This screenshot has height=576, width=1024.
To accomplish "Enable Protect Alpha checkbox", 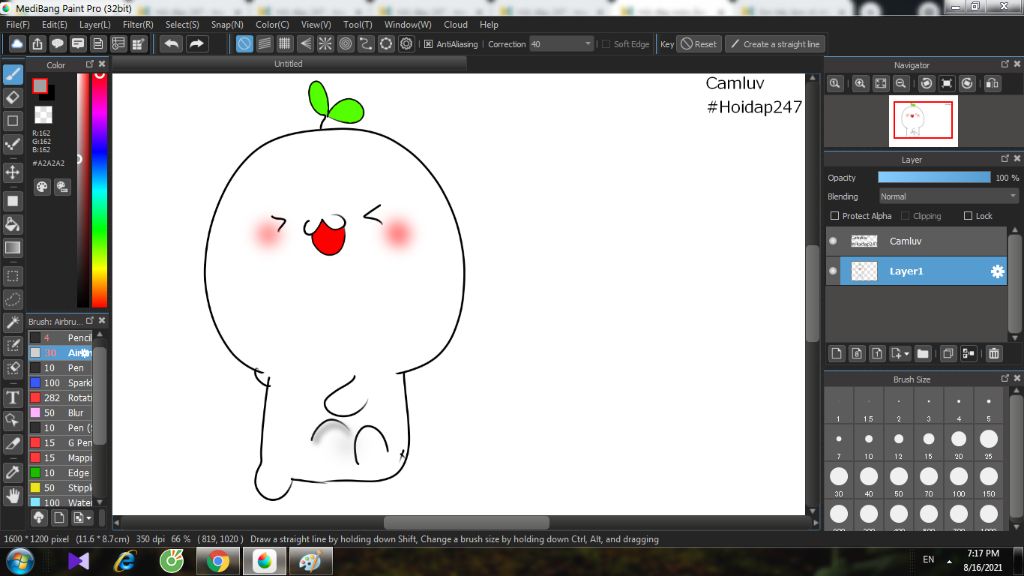I will pyautogui.click(x=834, y=216).
